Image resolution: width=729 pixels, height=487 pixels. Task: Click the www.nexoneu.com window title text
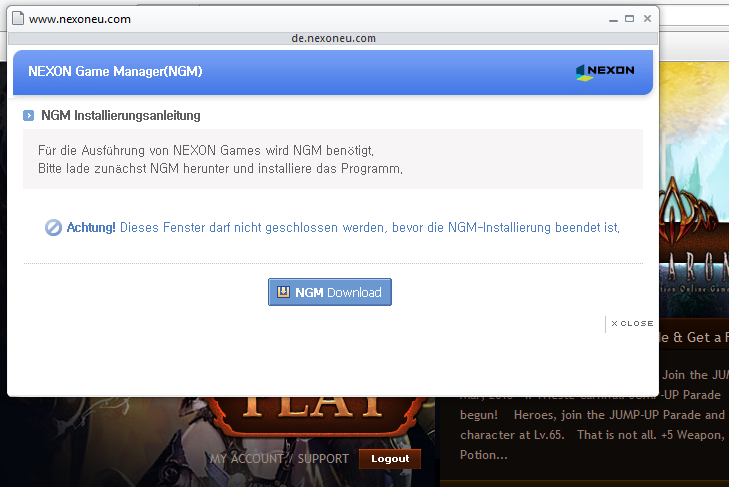[x=80, y=19]
